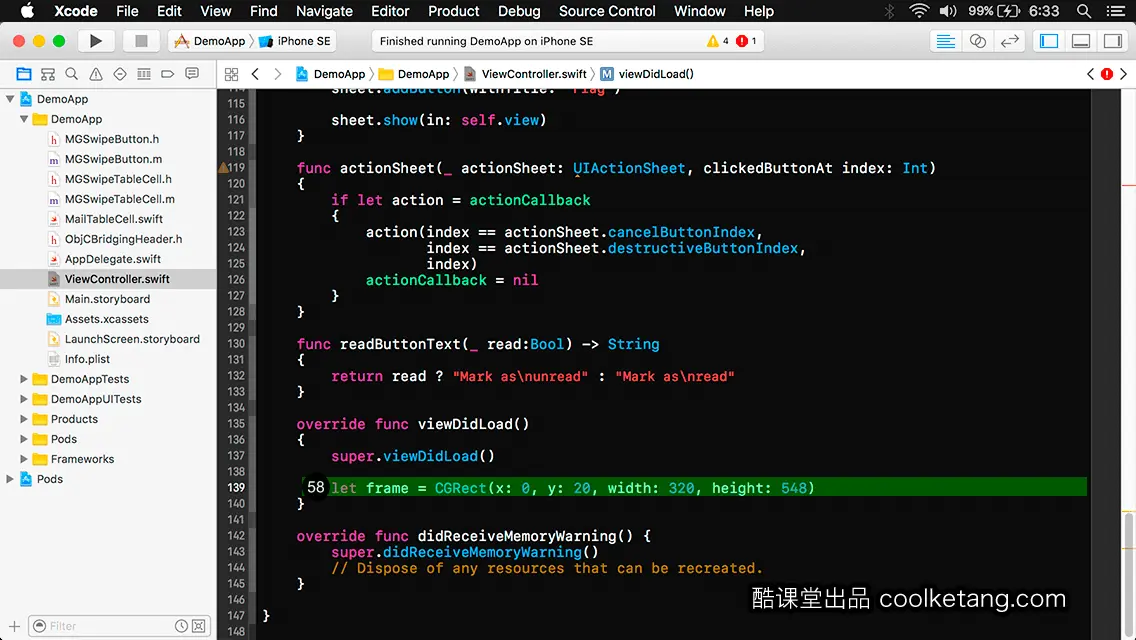Viewport: 1136px width, 640px height.
Task: Toggle the Debug area
Action: click(1081, 41)
